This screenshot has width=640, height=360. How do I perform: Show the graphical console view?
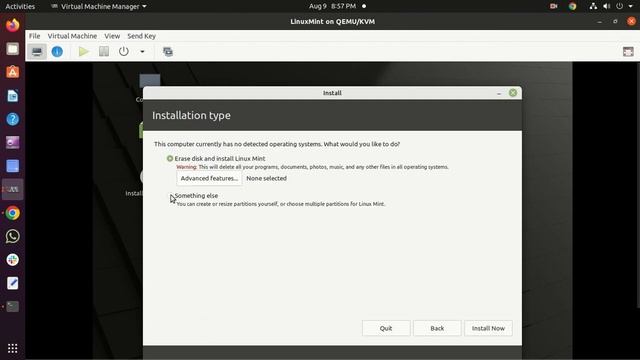pos(37,51)
